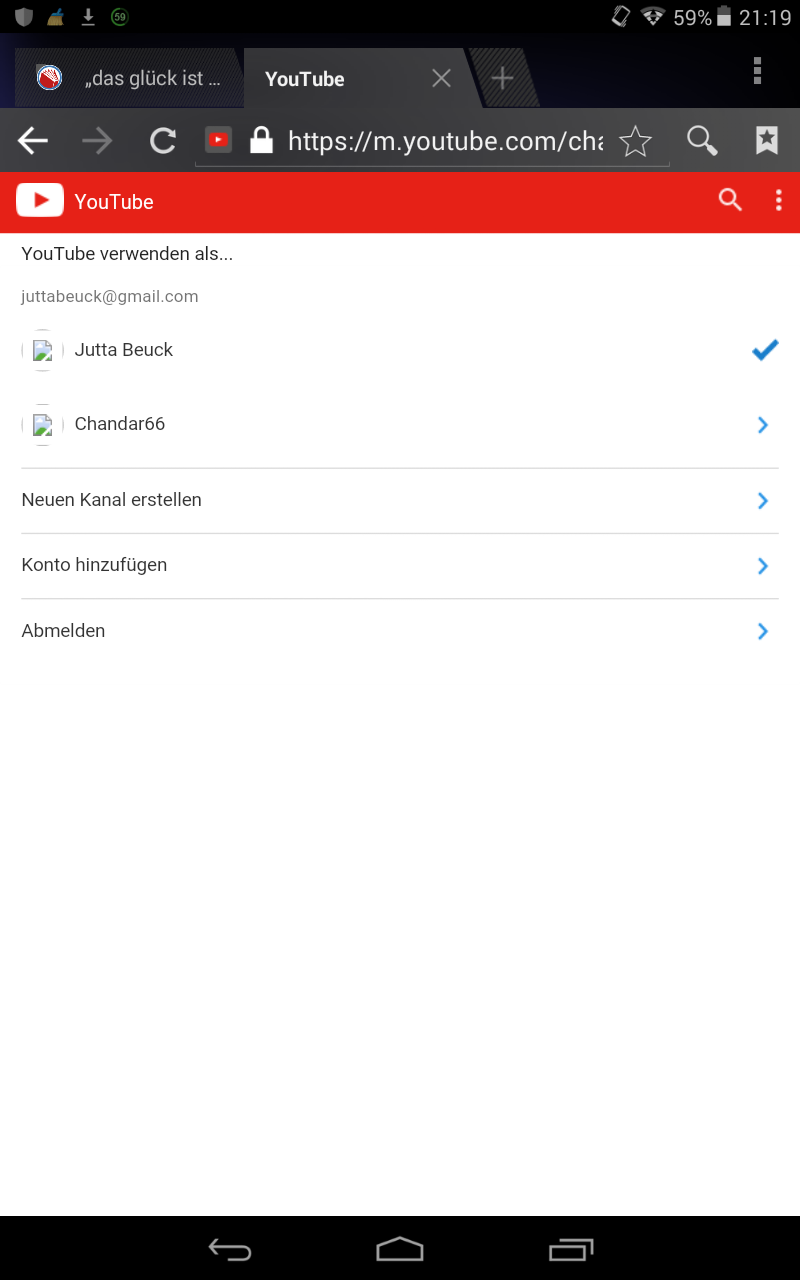Open the bookmarks list icon
The image size is (800, 1280).
point(766,140)
